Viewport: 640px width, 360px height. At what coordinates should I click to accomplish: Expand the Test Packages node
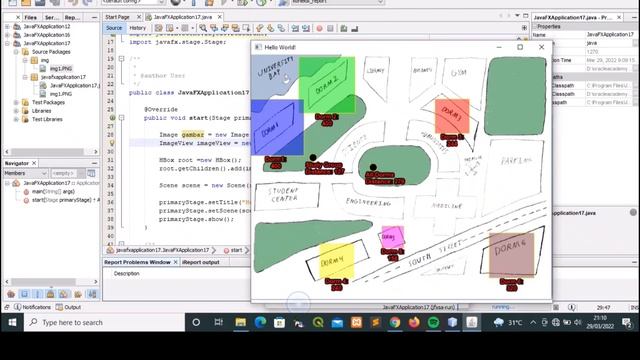point(16,102)
